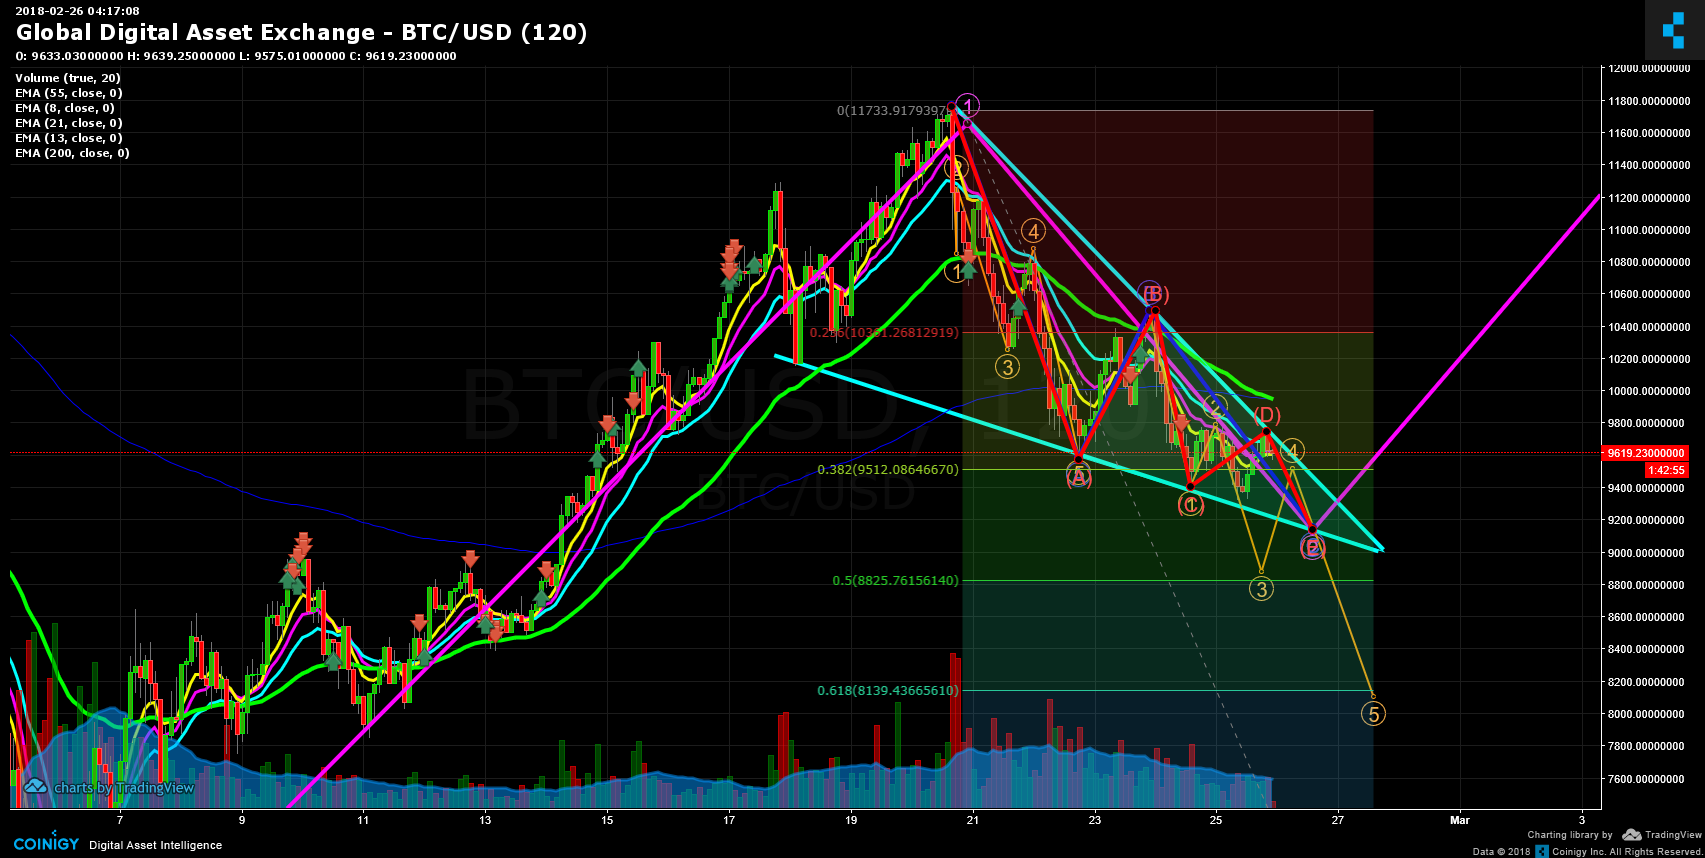Viewport: 1705px width, 858px height.
Task: Select the EMA (21, close, 0) legend entry
Action: [69, 123]
